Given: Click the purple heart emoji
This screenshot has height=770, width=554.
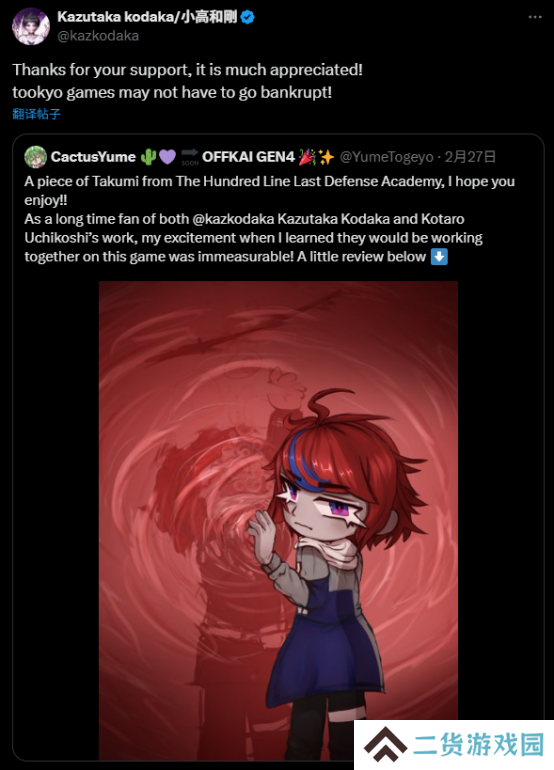Looking at the screenshot, I should pos(167,157).
